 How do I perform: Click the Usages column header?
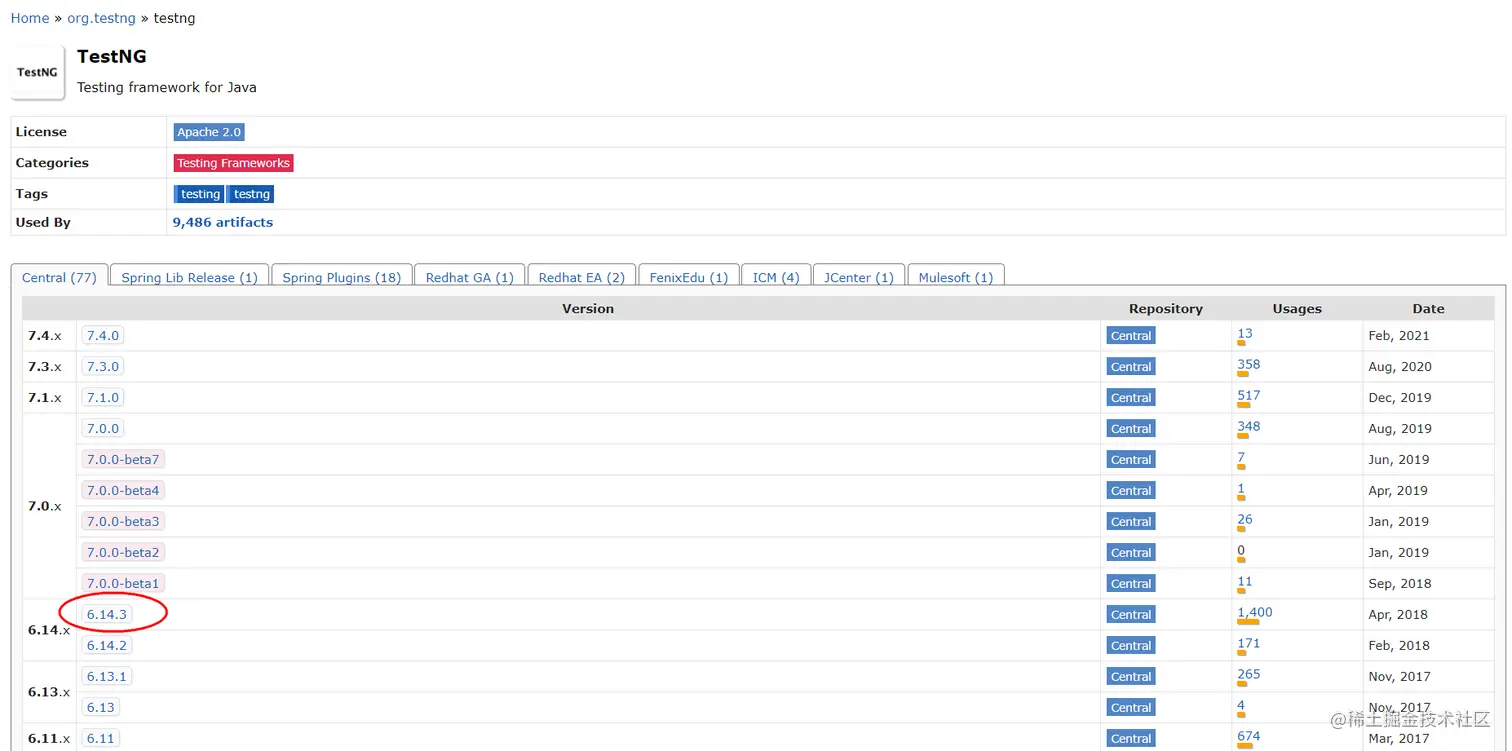pyautogui.click(x=1297, y=309)
